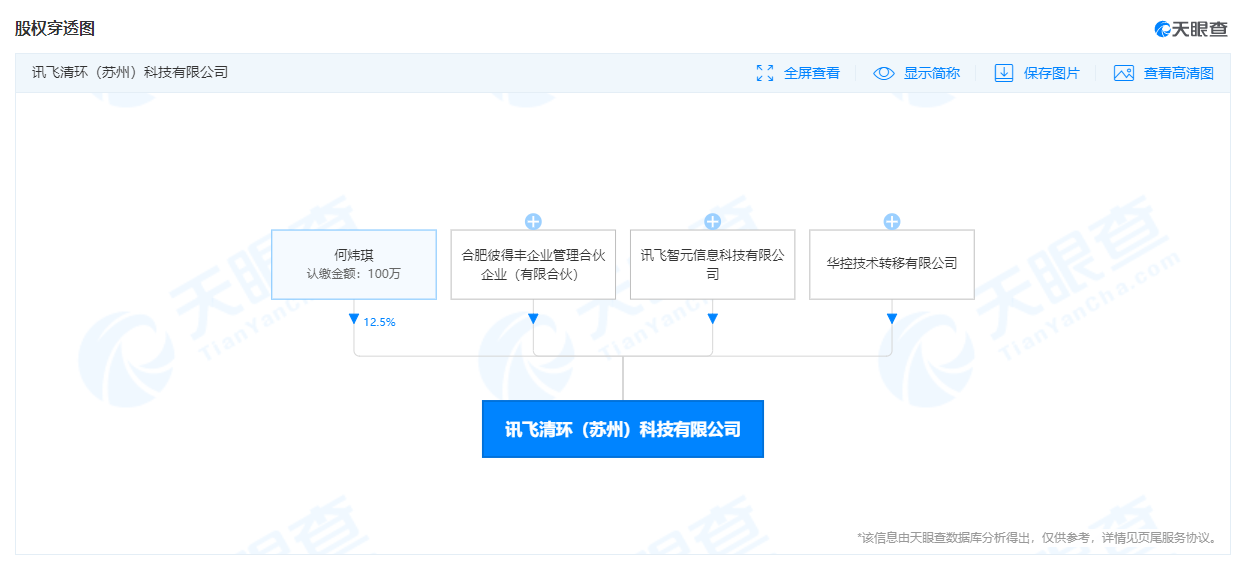The width and height of the screenshot is (1247, 571).
Task: Click the eye icon for short names
Action: [884, 73]
